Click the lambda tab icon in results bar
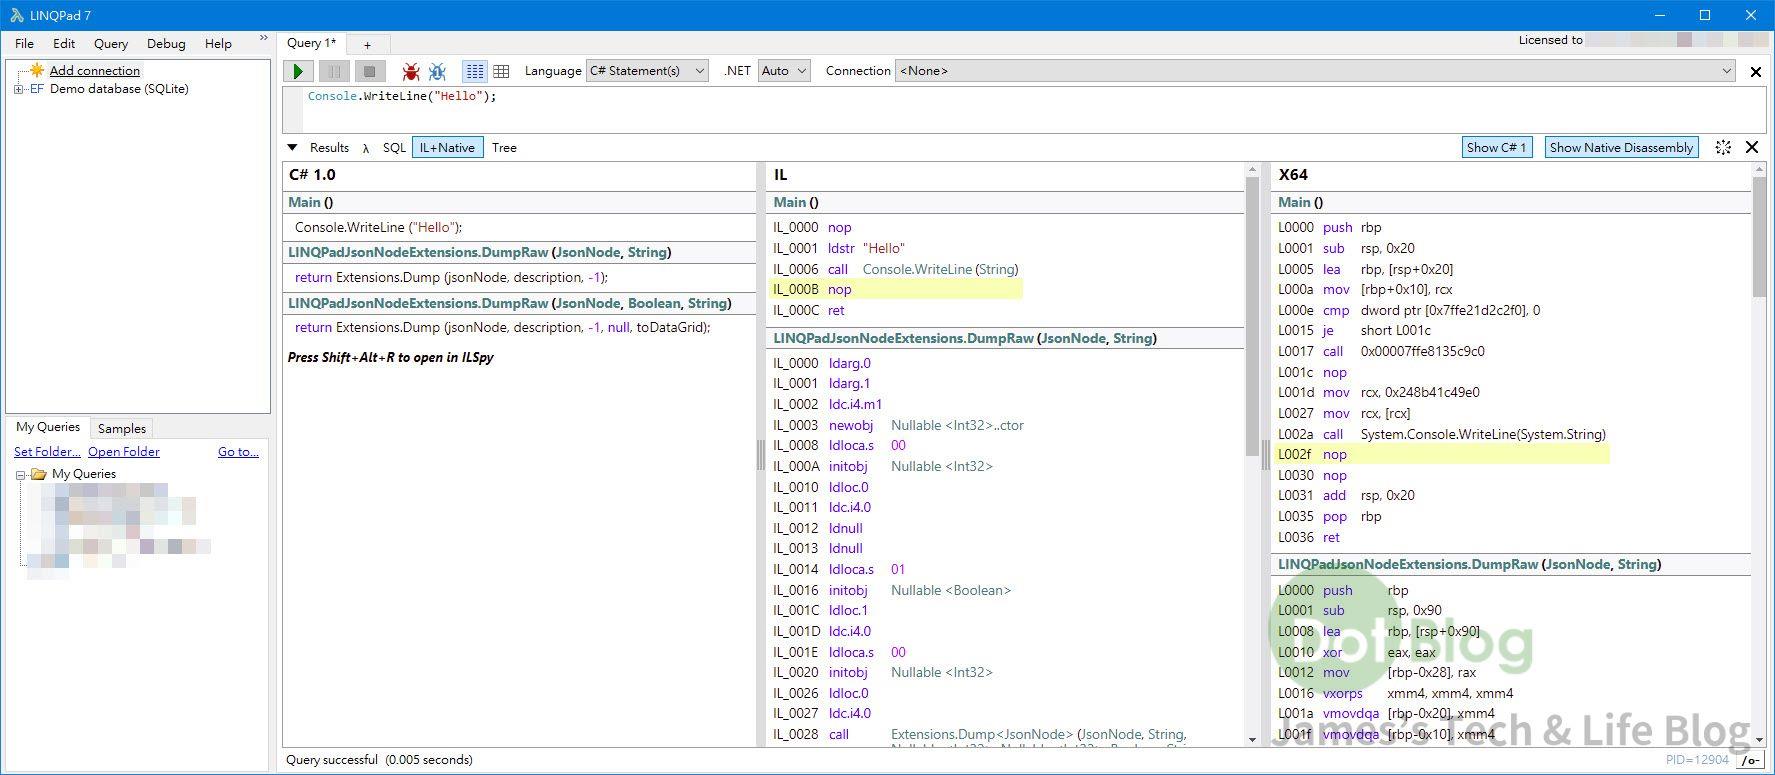Image resolution: width=1775 pixels, height=775 pixels. point(366,148)
